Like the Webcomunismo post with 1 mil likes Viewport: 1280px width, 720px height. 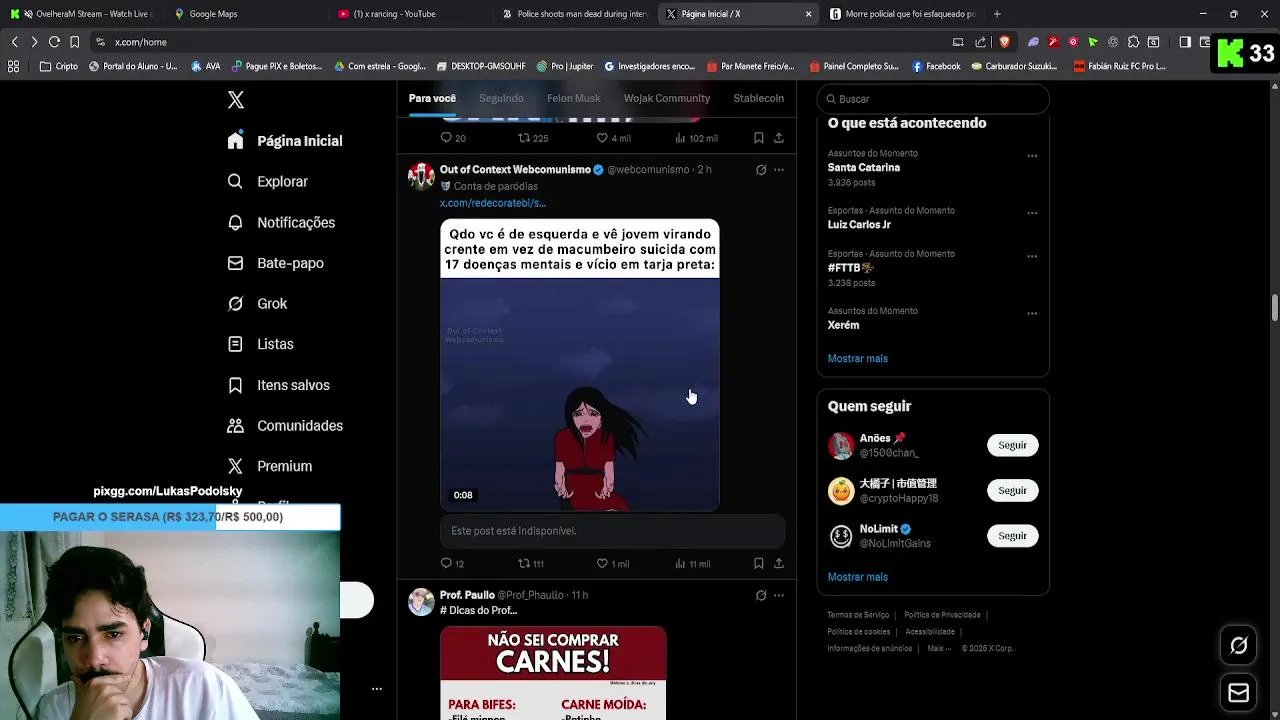[613, 564]
